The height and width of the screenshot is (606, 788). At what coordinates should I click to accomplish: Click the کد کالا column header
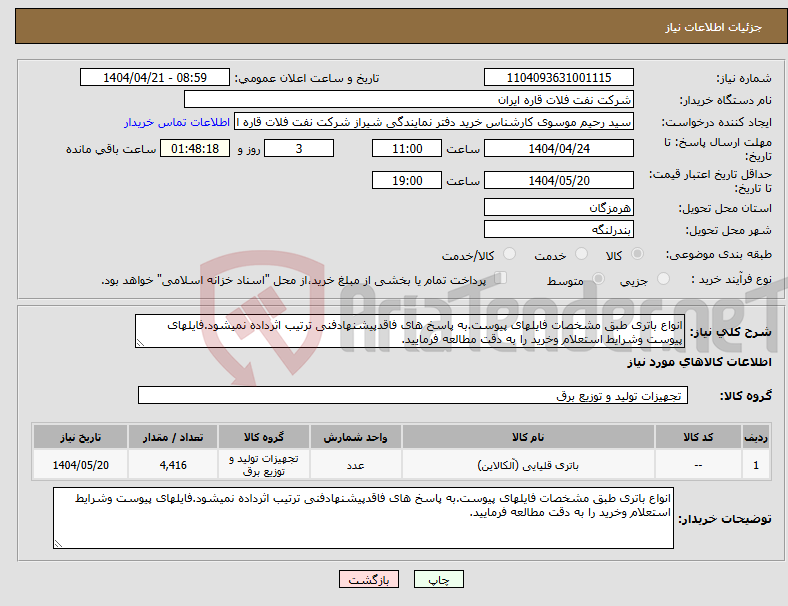click(x=699, y=437)
